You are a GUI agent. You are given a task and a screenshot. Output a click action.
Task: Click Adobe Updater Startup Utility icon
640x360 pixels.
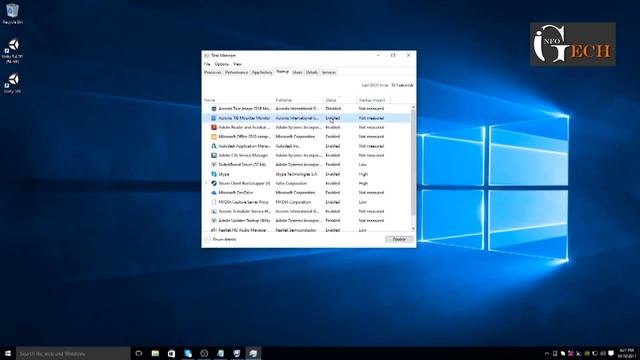pos(213,220)
